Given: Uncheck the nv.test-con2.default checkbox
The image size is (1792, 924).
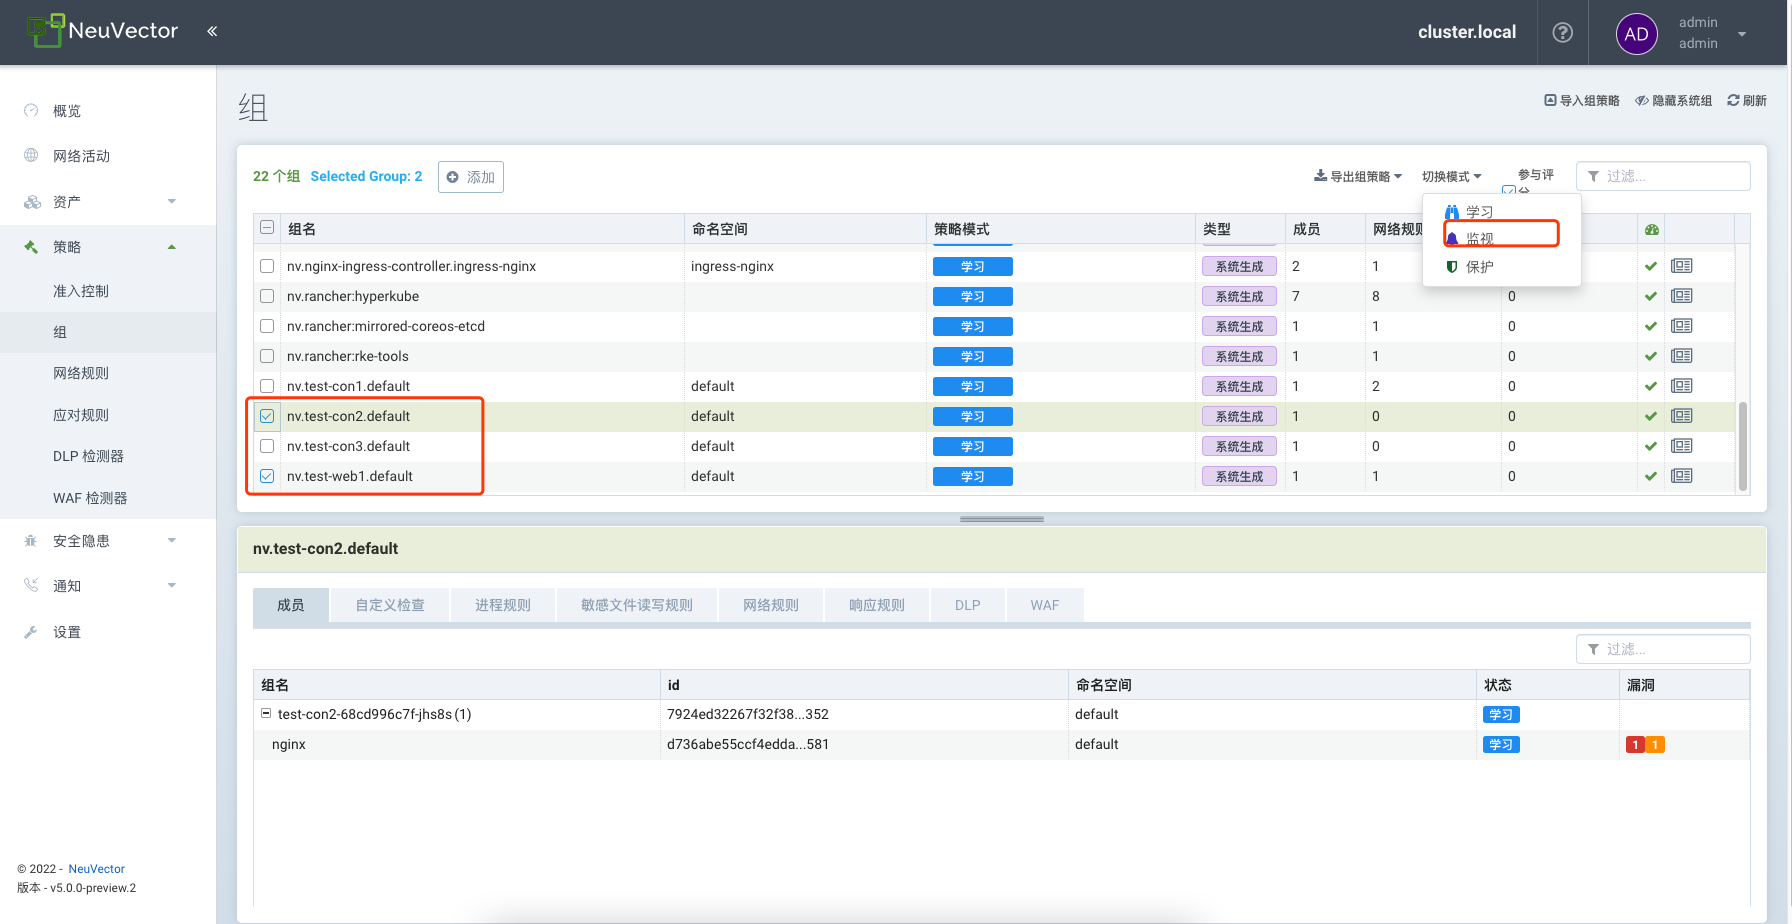Looking at the screenshot, I should [x=267, y=416].
